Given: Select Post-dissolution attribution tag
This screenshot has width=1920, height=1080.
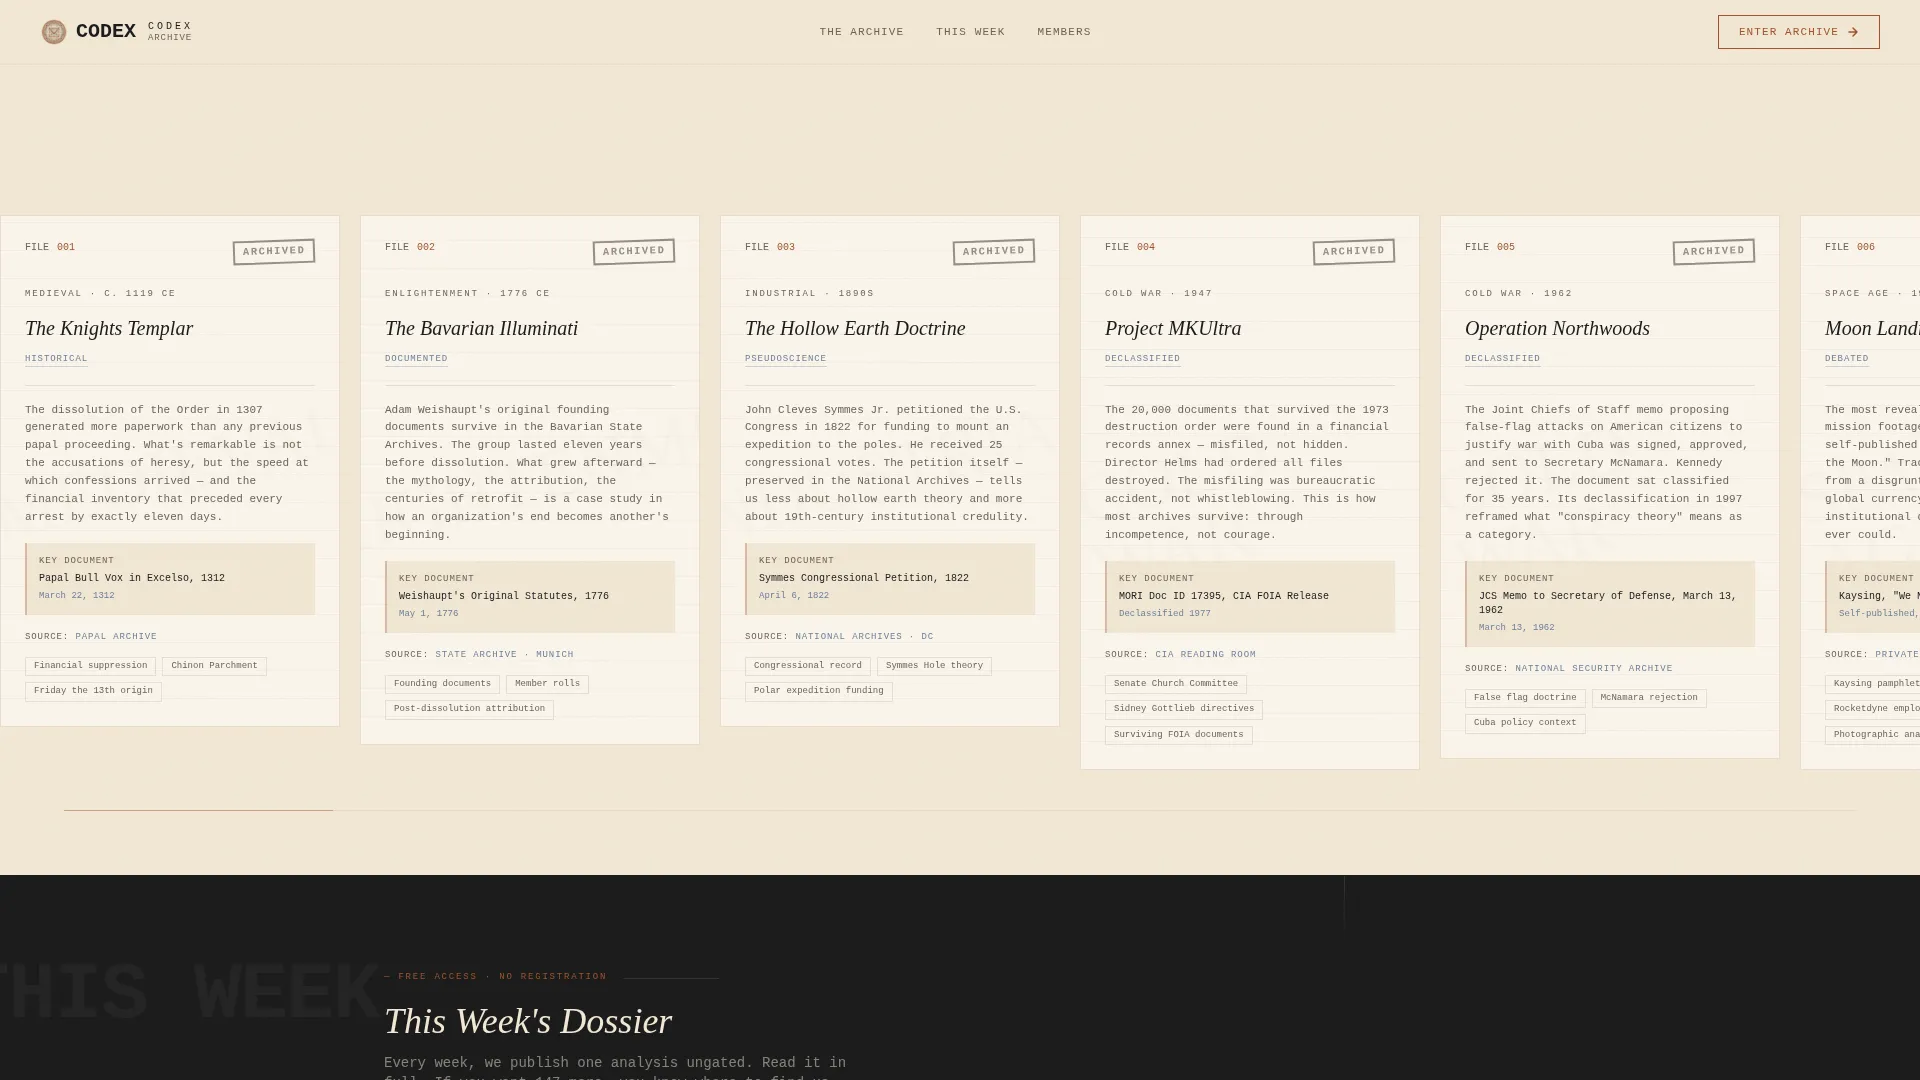Looking at the screenshot, I should [469, 709].
